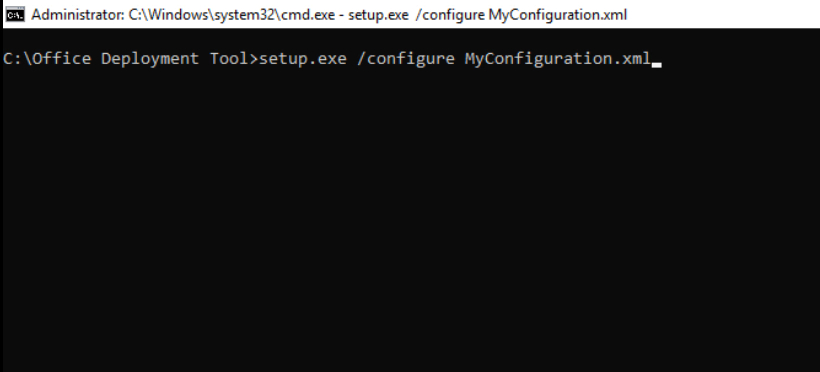
Task: Click the empty title bar area right of title
Action: [722, 15]
